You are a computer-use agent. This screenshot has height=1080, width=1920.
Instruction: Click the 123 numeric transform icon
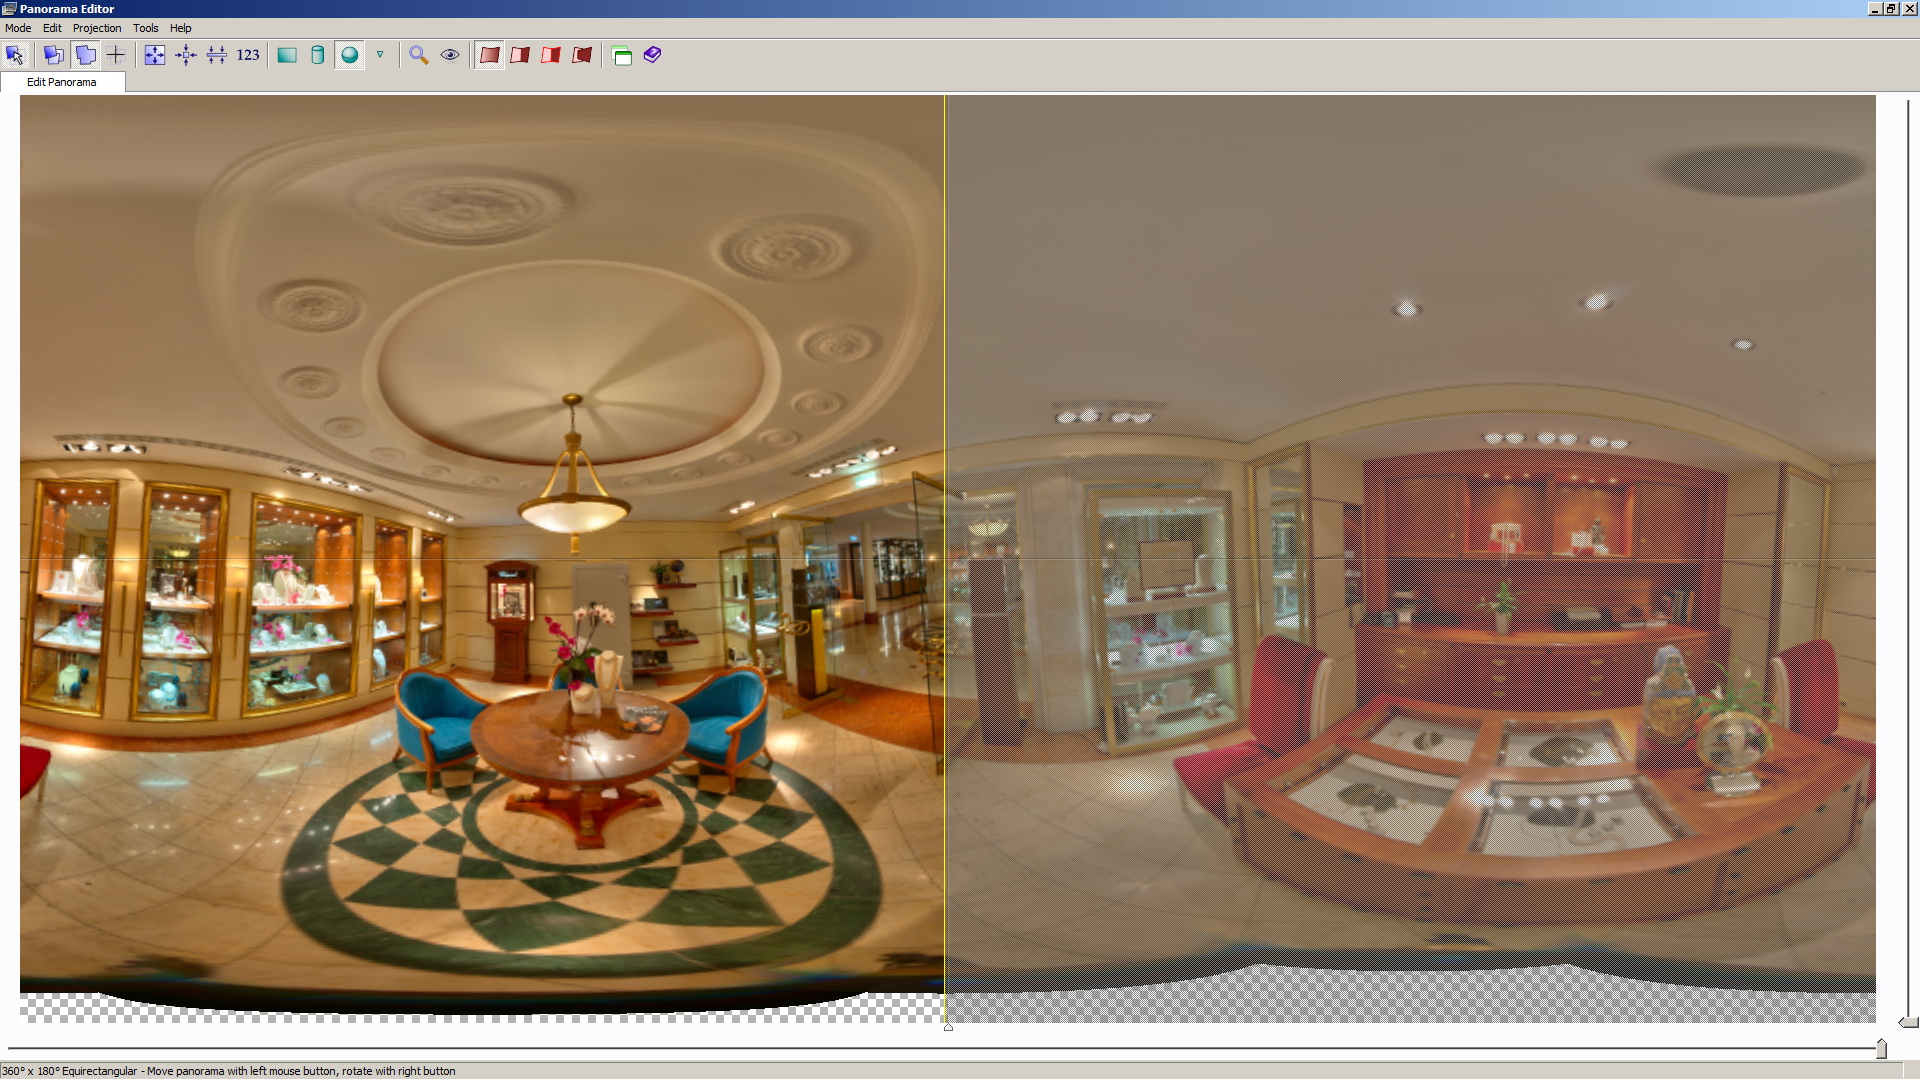click(248, 55)
